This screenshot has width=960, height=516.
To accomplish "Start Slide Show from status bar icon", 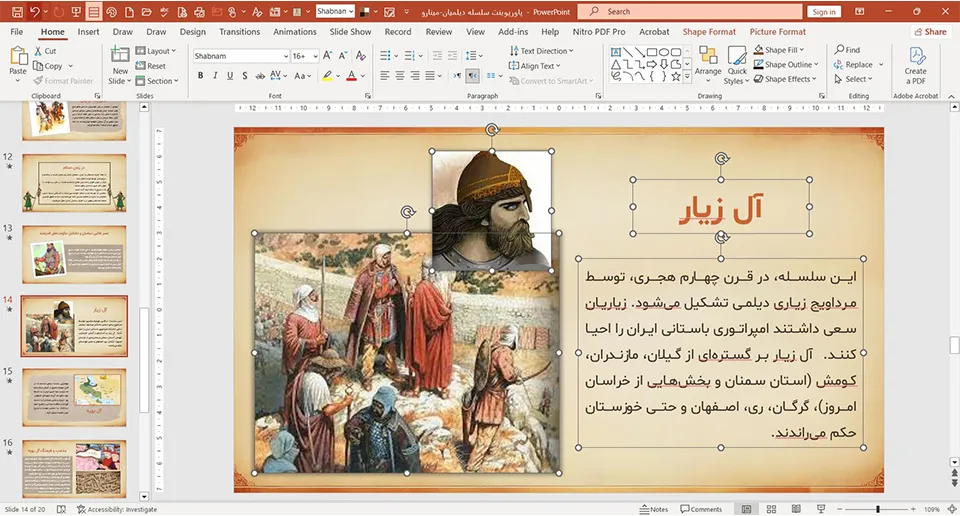I will click(x=821, y=509).
